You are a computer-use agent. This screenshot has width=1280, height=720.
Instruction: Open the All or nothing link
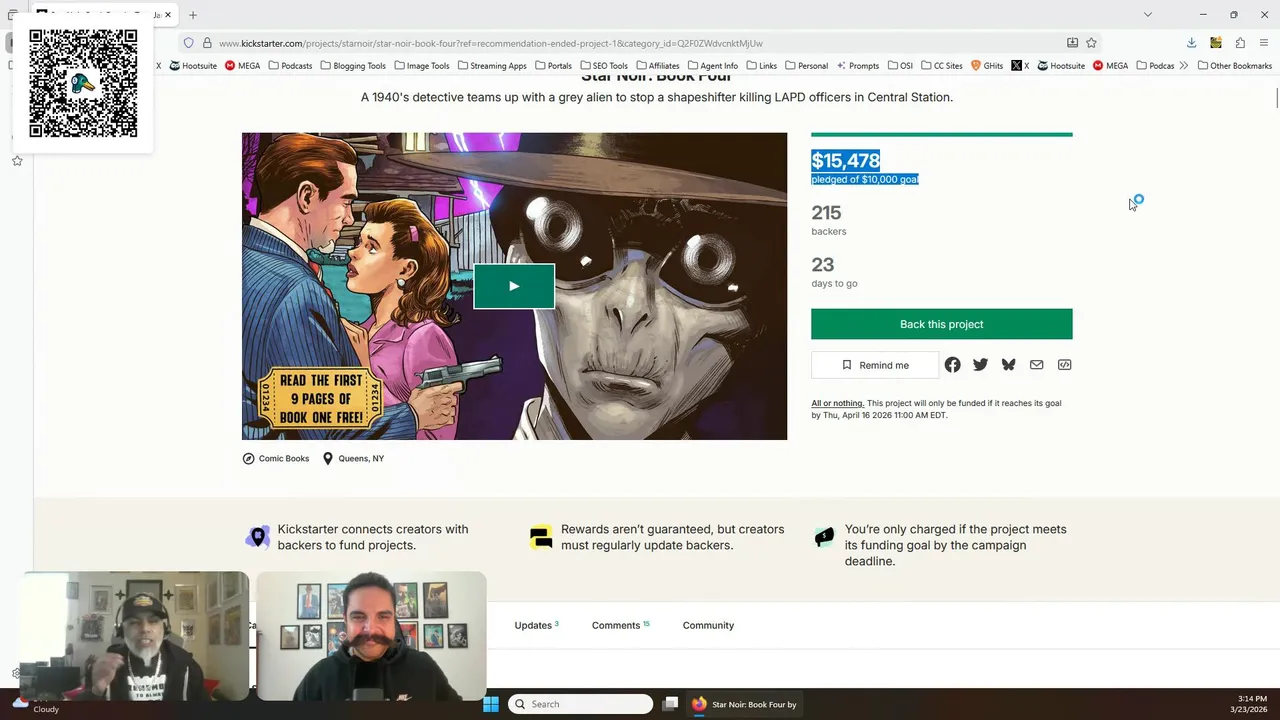tap(837, 403)
